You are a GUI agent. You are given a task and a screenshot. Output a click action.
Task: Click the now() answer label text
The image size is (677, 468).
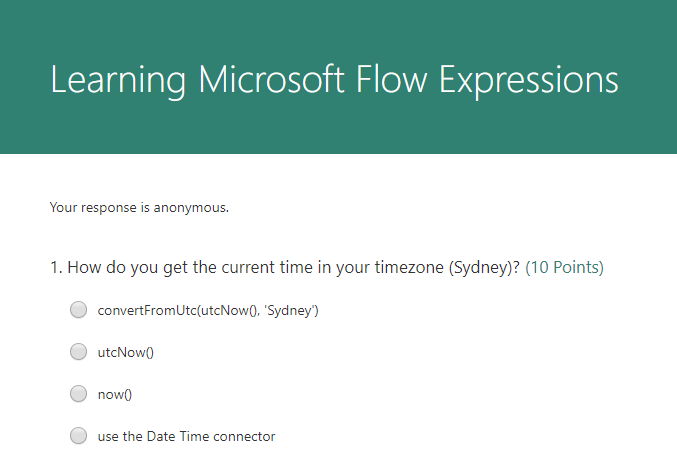(x=115, y=394)
